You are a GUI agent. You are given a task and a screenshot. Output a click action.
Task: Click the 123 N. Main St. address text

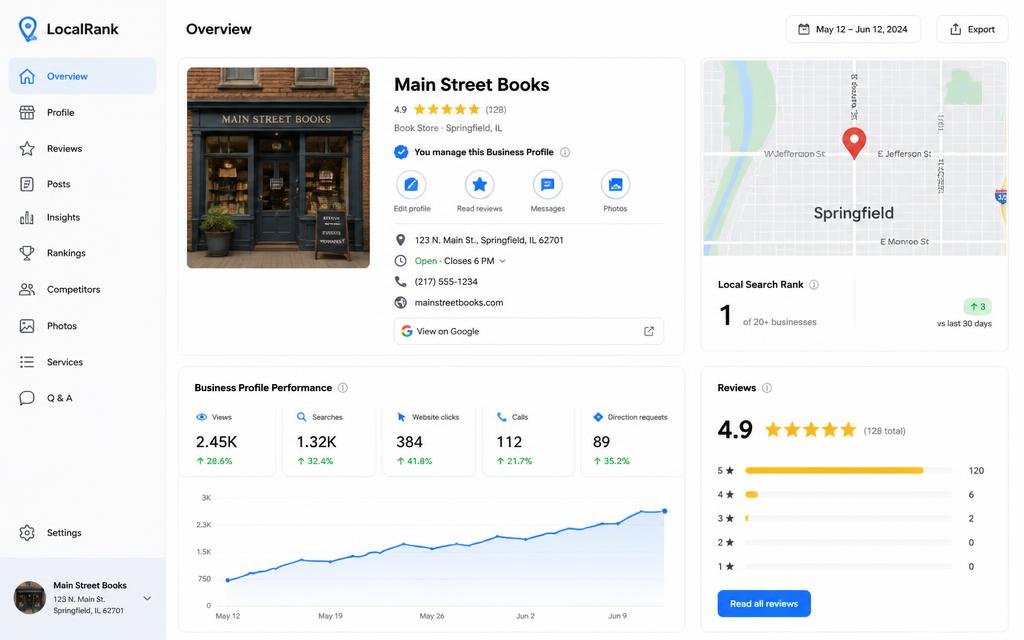click(x=488, y=240)
